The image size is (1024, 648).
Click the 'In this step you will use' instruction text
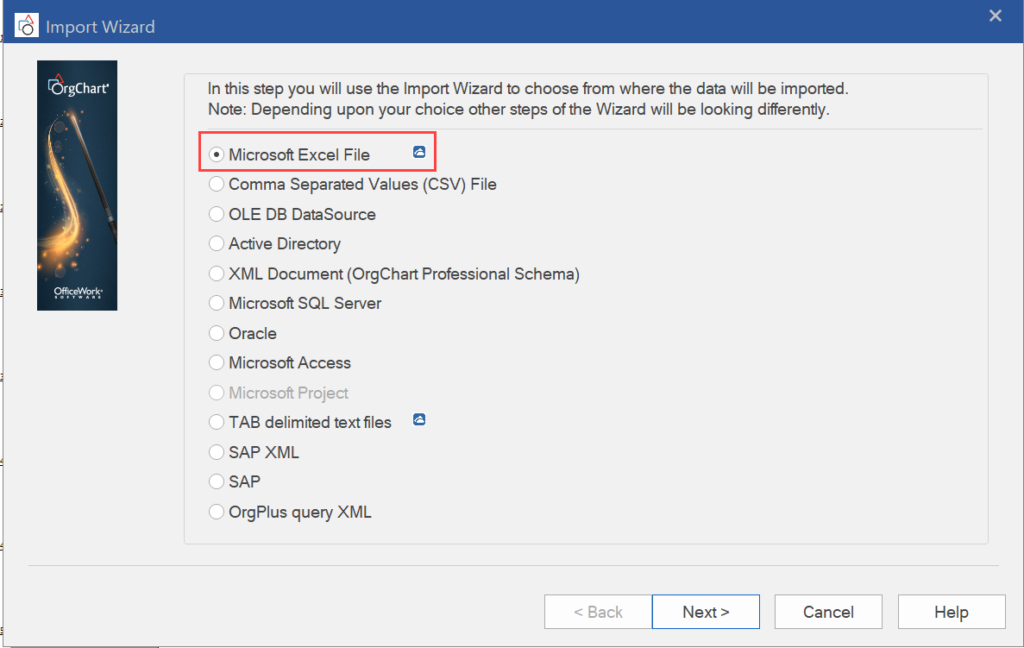[x=528, y=88]
